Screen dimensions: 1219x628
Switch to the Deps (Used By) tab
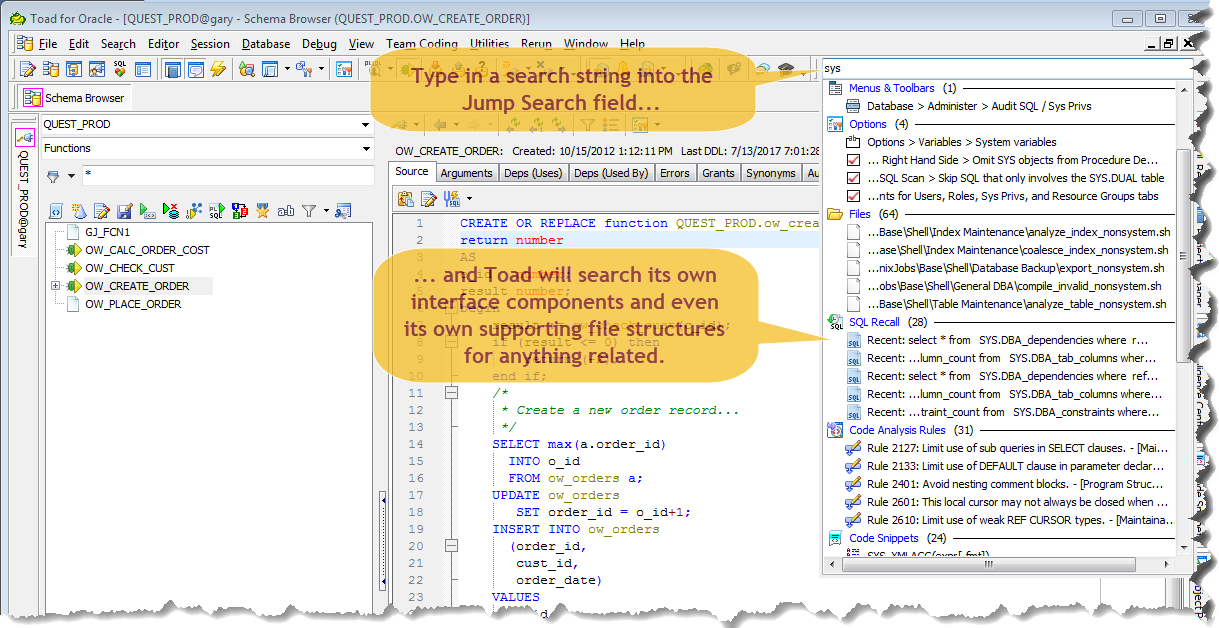tap(611, 173)
